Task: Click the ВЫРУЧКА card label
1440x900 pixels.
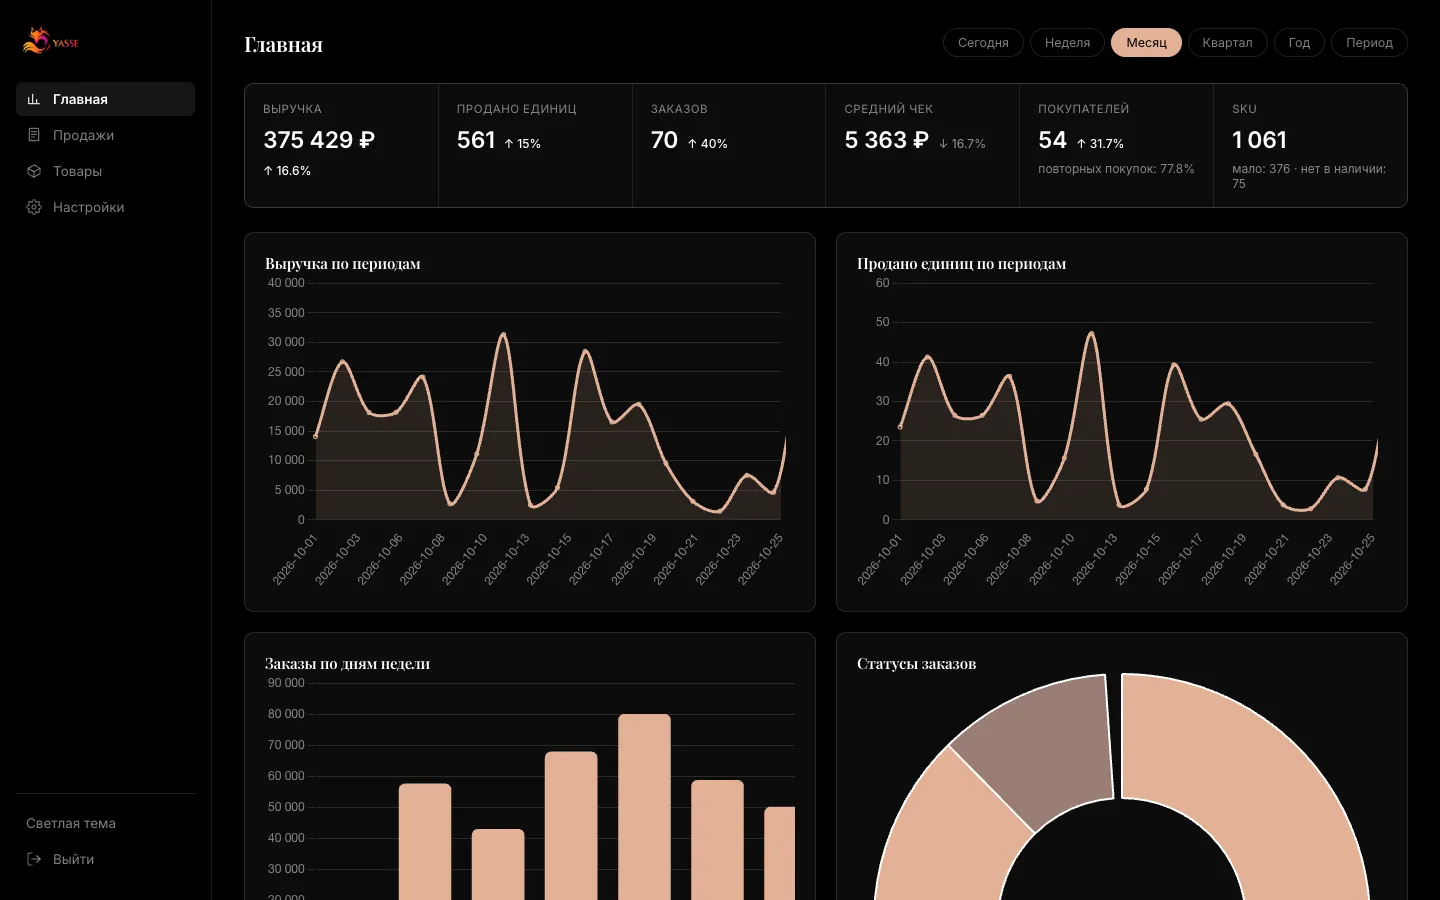Action: tap(292, 109)
